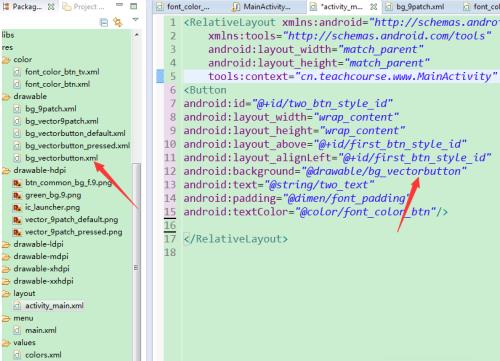
Task: Select vector_9patch_pressed.png file
Action: pyautogui.click(x=73, y=232)
